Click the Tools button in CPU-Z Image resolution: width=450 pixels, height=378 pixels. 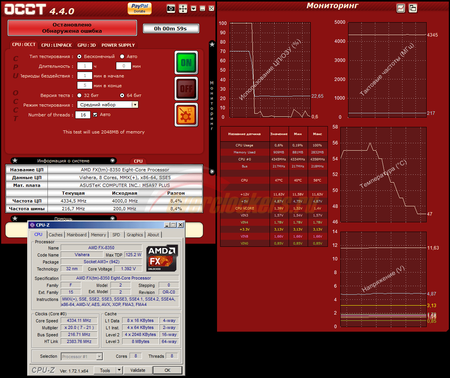[105, 370]
